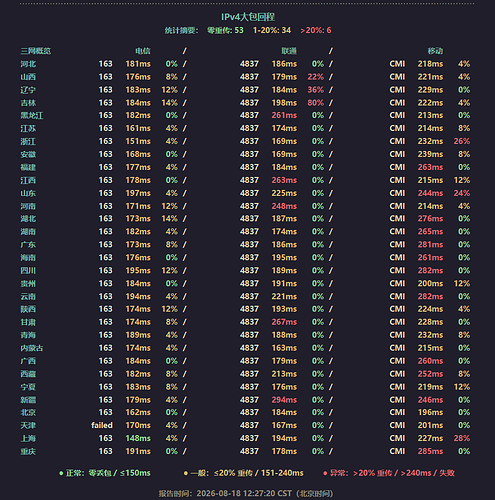Click the 276ms latency in the 湖北 row
Viewport: 495px width, 500px height.
430,218
